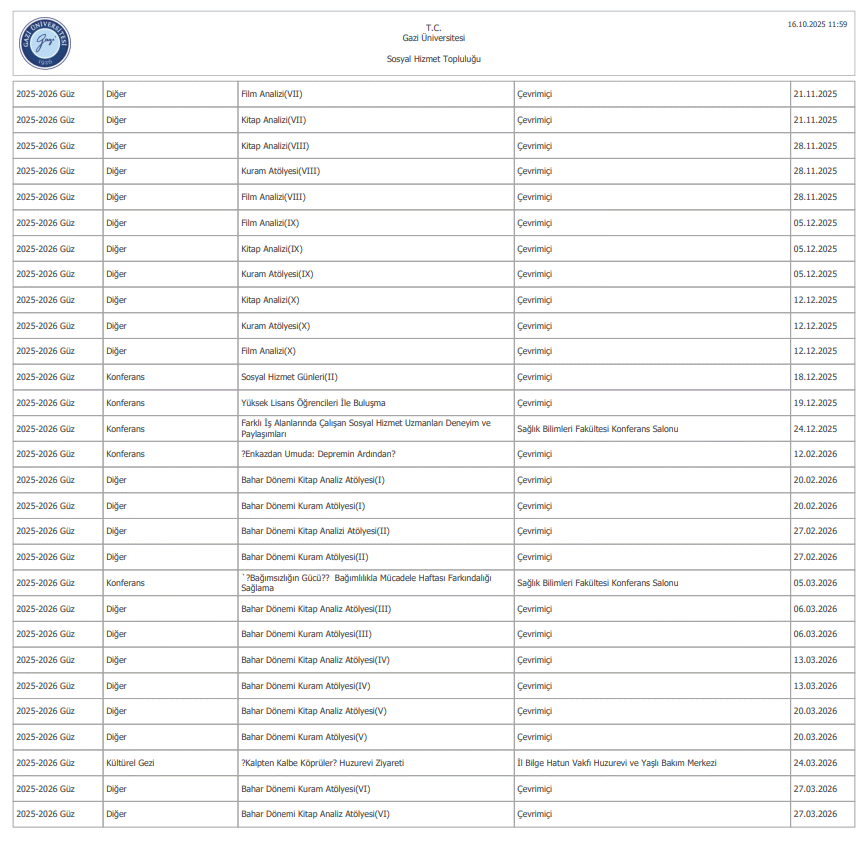Click the 16.10.2025 11:59 timestamp
Viewport: 867px width, 842px height.
coord(816,23)
